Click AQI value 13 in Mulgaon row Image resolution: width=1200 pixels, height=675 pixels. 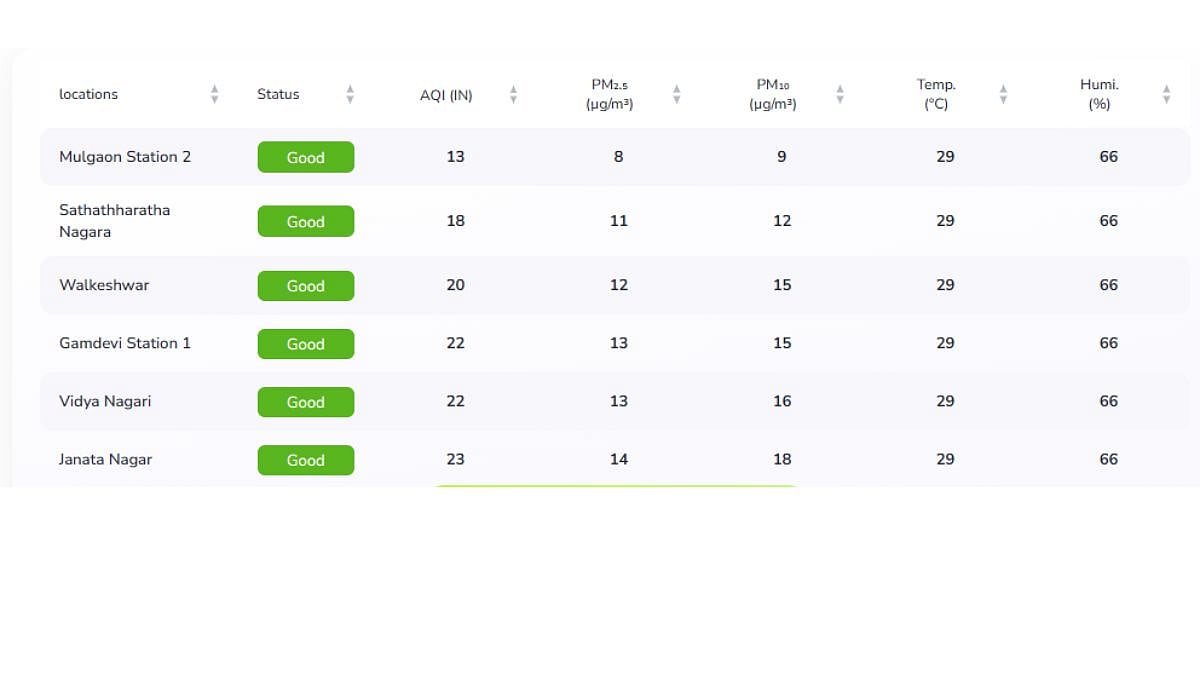tap(456, 157)
